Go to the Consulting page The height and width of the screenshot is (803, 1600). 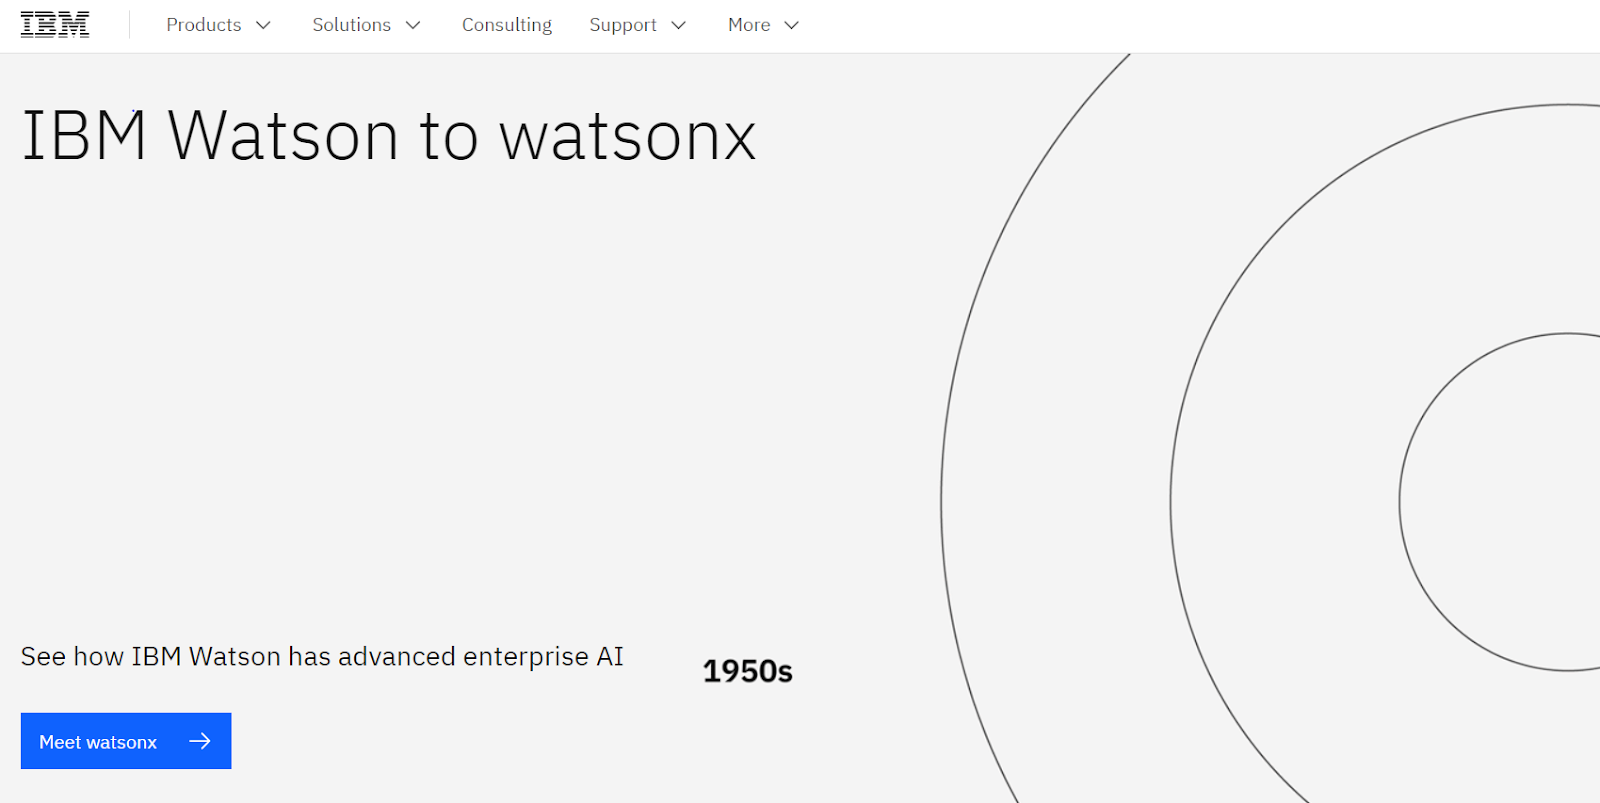pos(507,25)
